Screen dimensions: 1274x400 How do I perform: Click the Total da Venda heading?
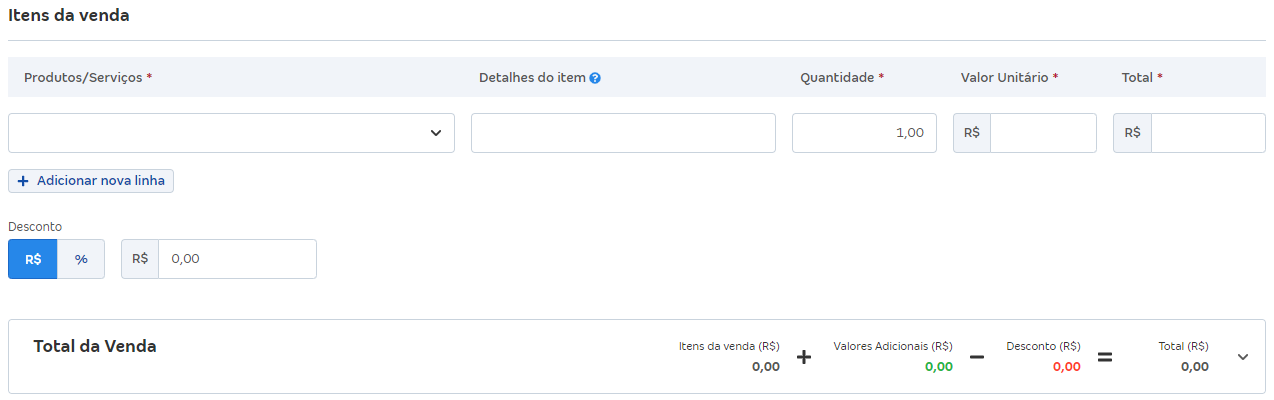pos(95,347)
